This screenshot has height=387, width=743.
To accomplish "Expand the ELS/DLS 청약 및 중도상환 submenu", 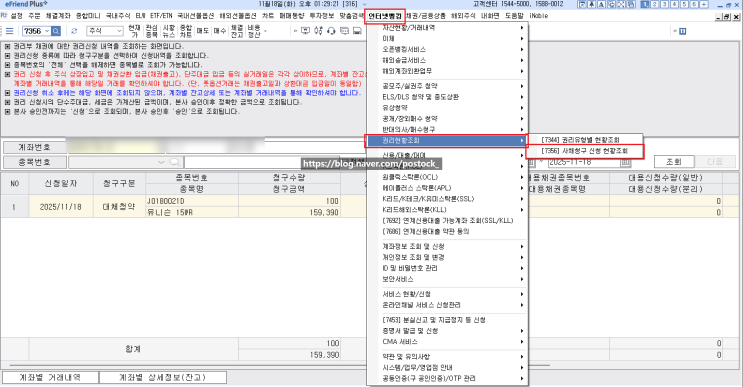I will point(447,97).
